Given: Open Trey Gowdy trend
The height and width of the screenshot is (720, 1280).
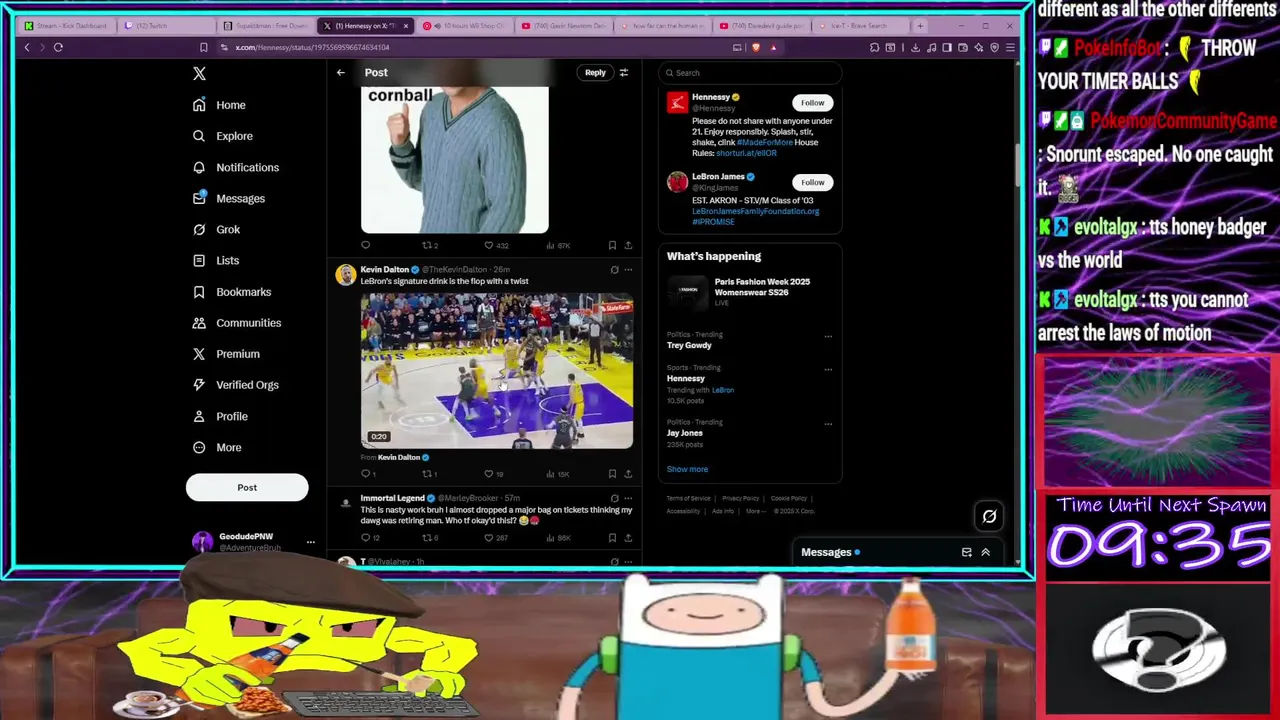Looking at the screenshot, I should [x=689, y=345].
